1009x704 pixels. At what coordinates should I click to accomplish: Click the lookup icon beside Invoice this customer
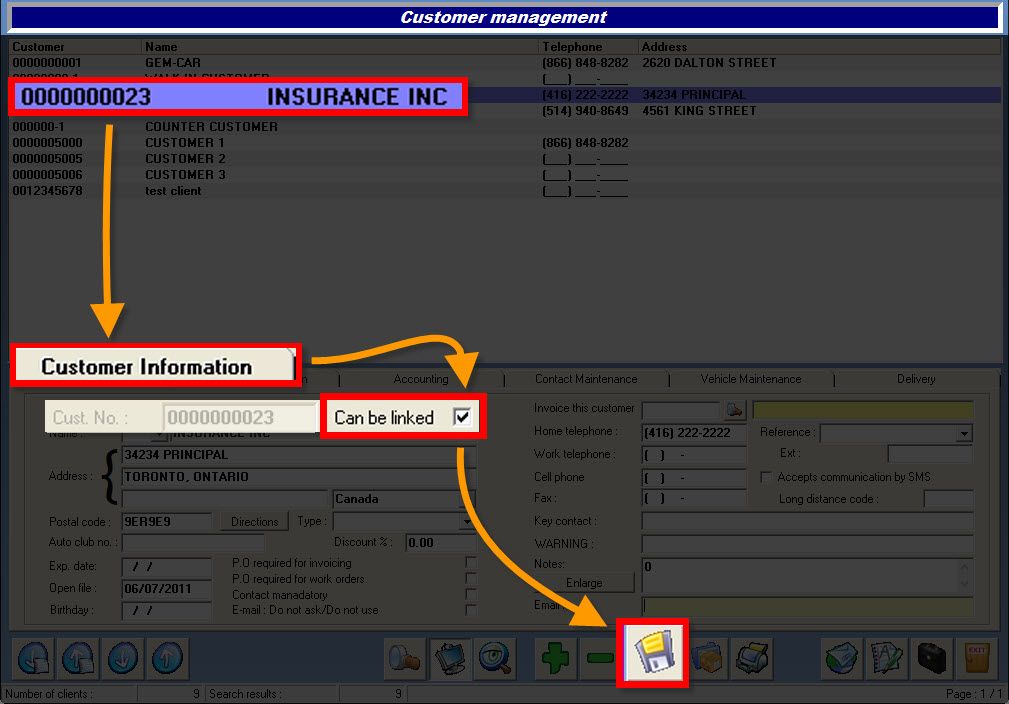tap(734, 409)
